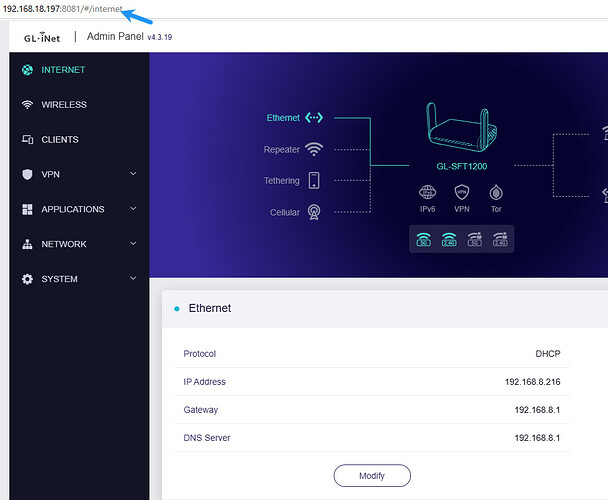Click the Repeater Wi-Fi icon
Viewport: 608px width, 500px height.
(314, 149)
